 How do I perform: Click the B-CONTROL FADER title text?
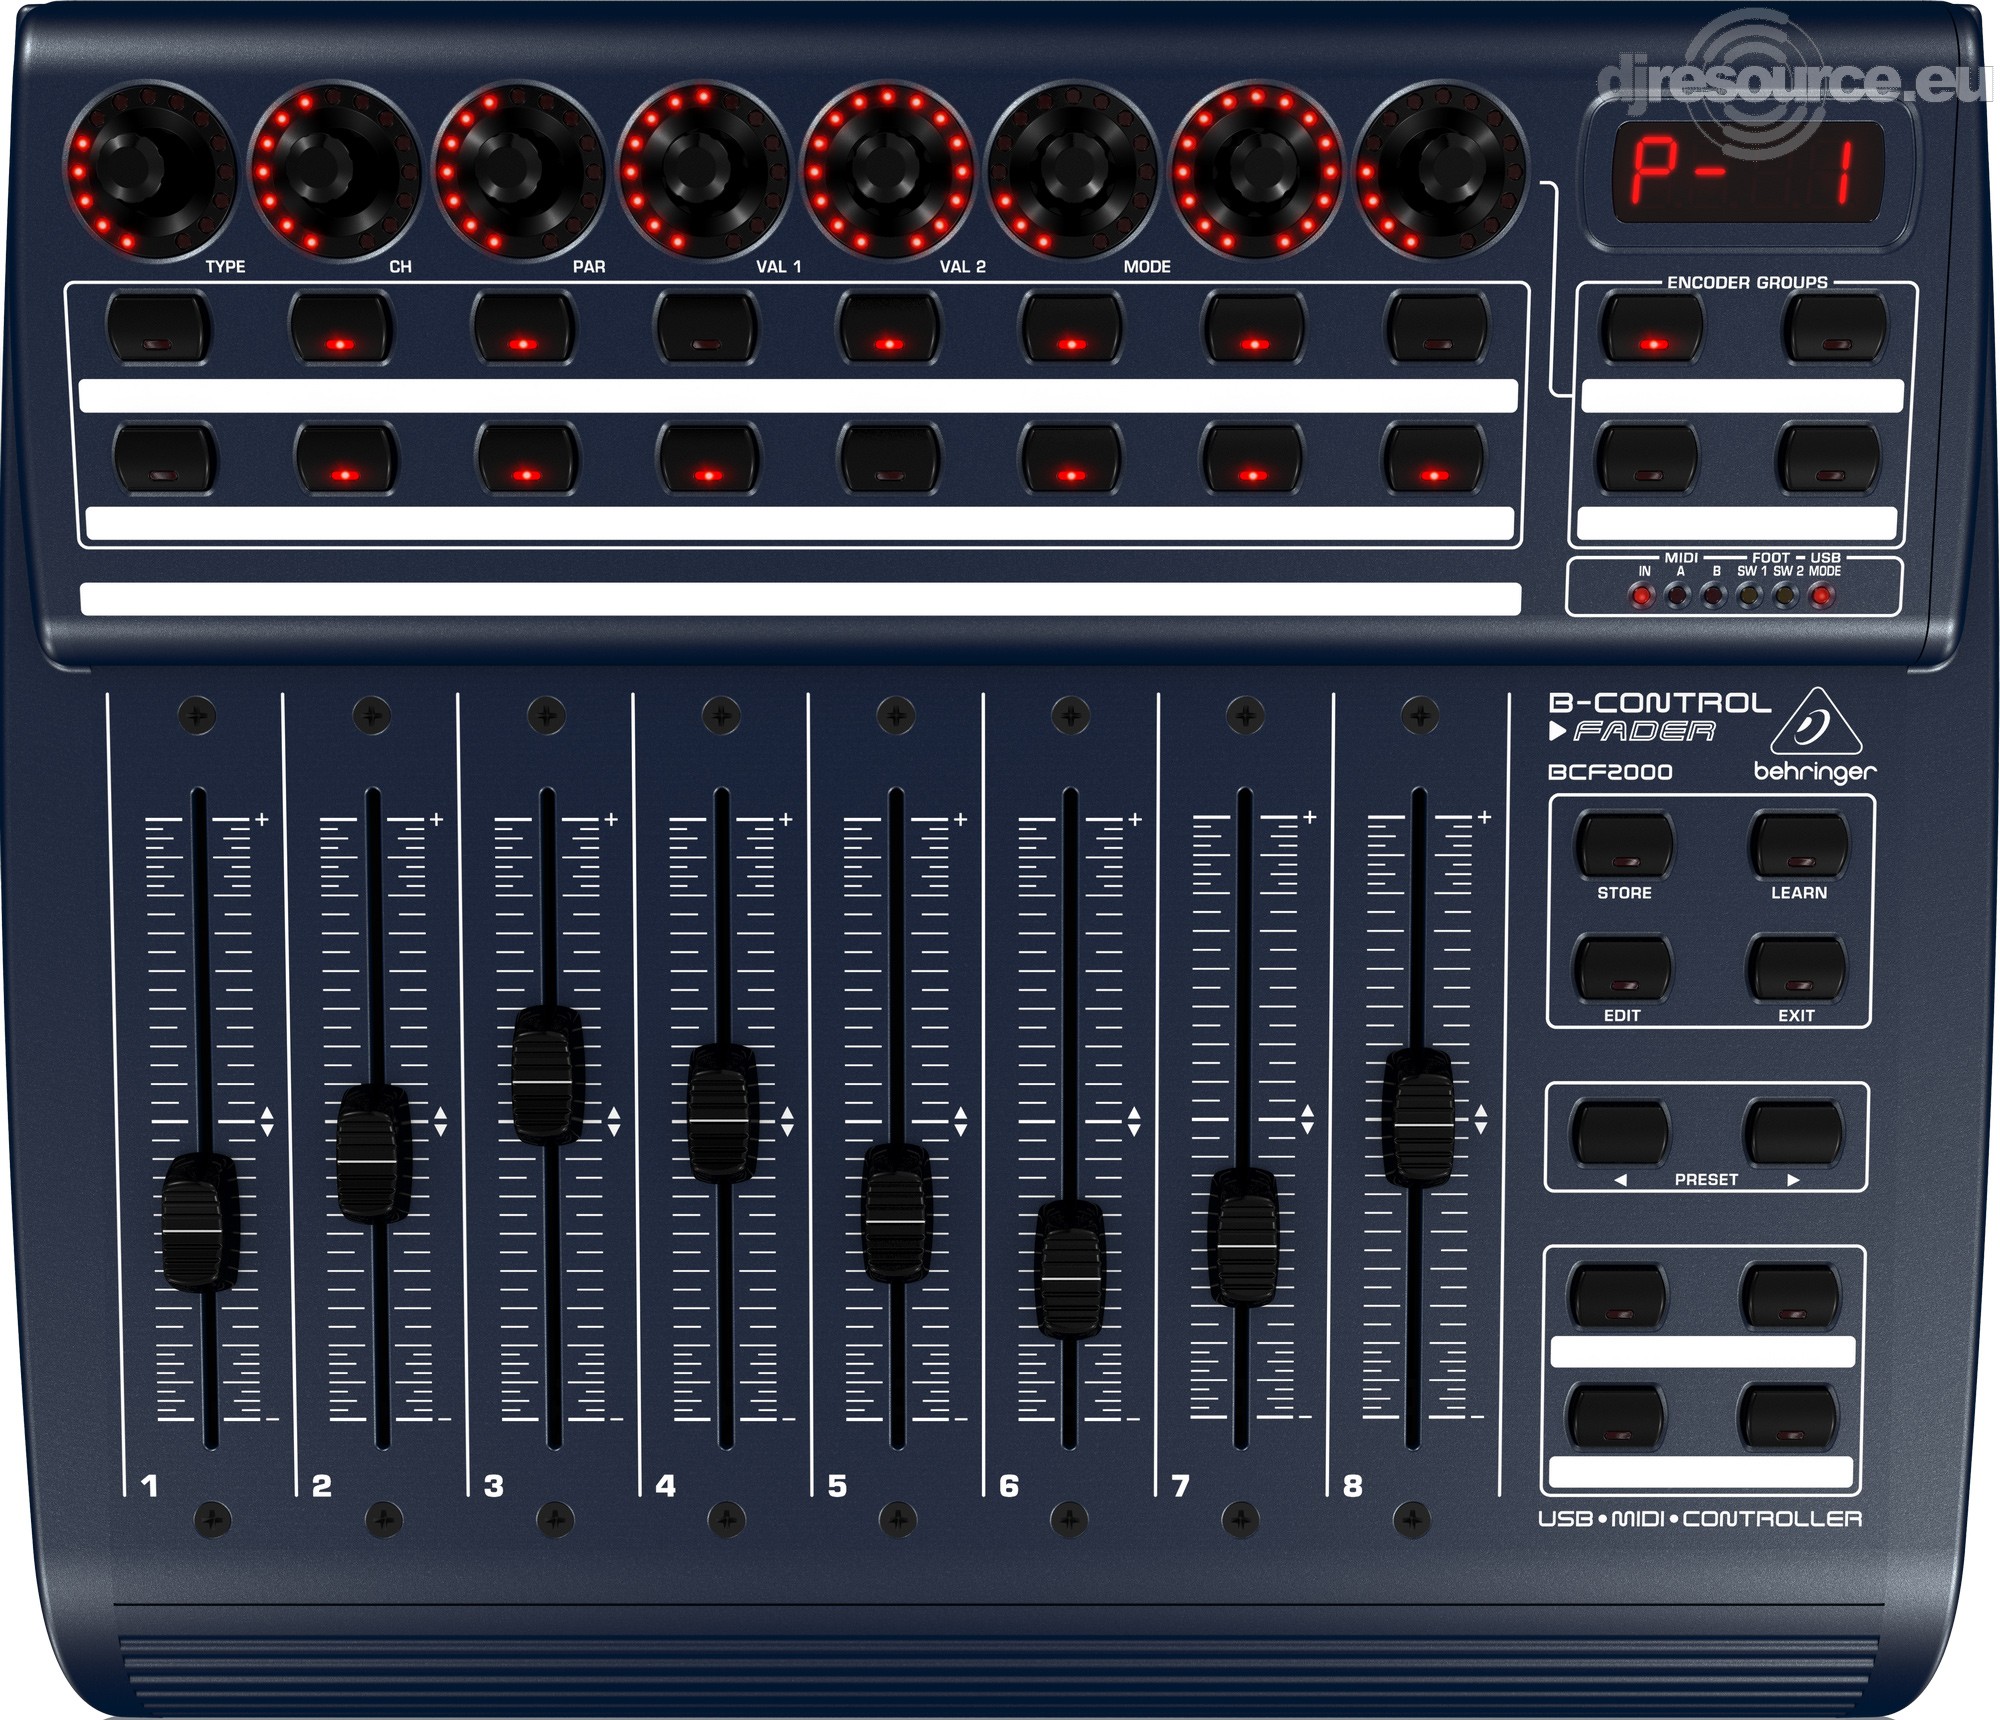coord(1659,717)
